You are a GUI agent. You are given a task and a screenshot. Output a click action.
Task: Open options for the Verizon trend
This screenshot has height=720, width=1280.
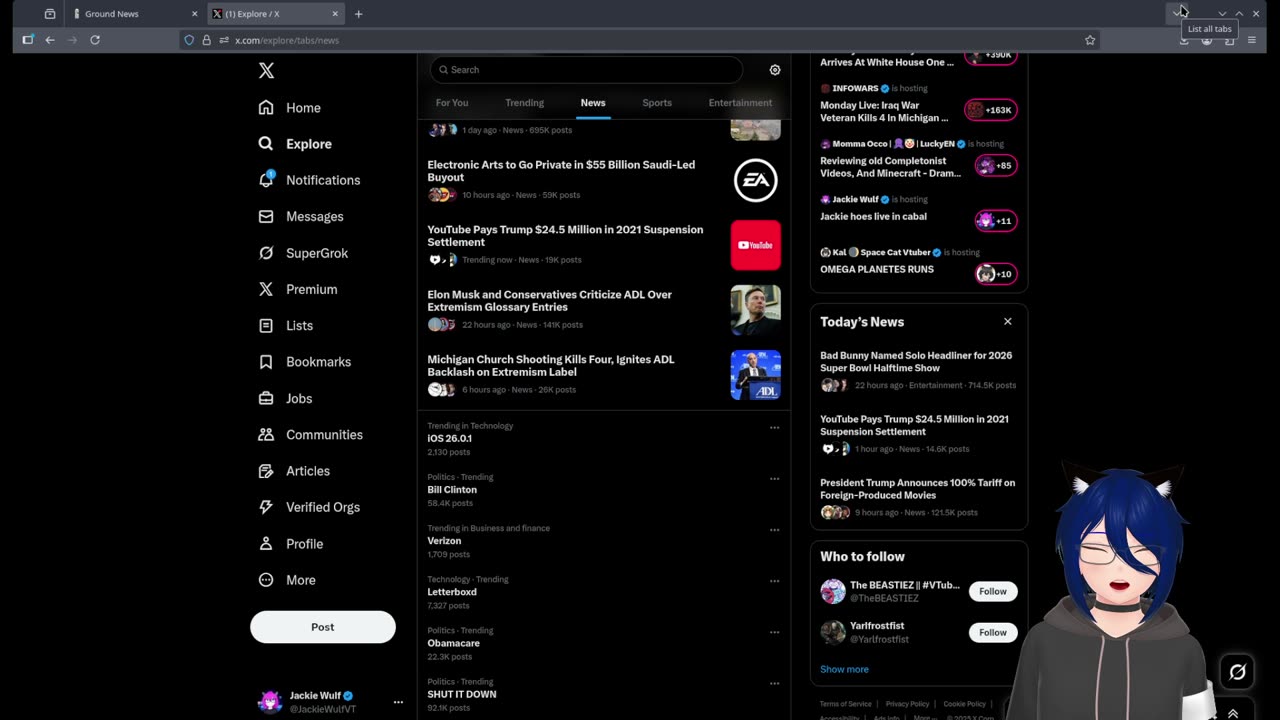774,530
